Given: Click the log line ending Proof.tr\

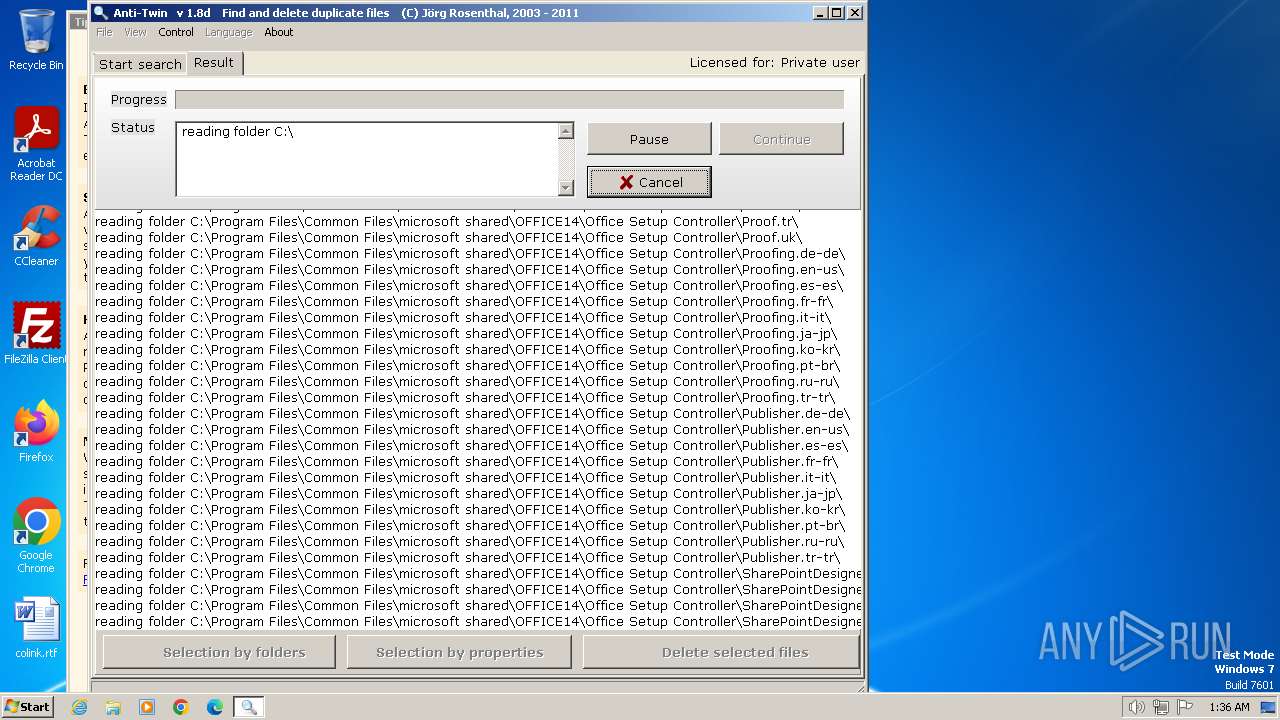Looking at the screenshot, I should pyautogui.click(x=448, y=222).
